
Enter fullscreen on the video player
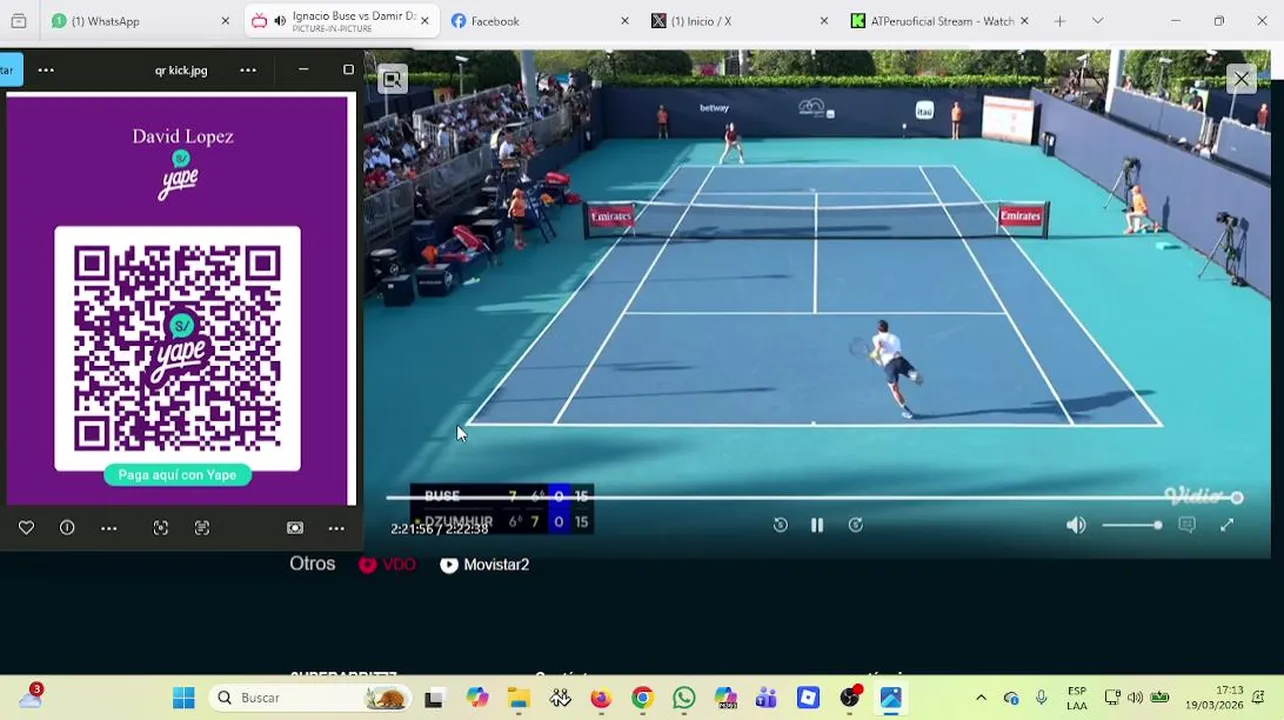(x=1227, y=525)
